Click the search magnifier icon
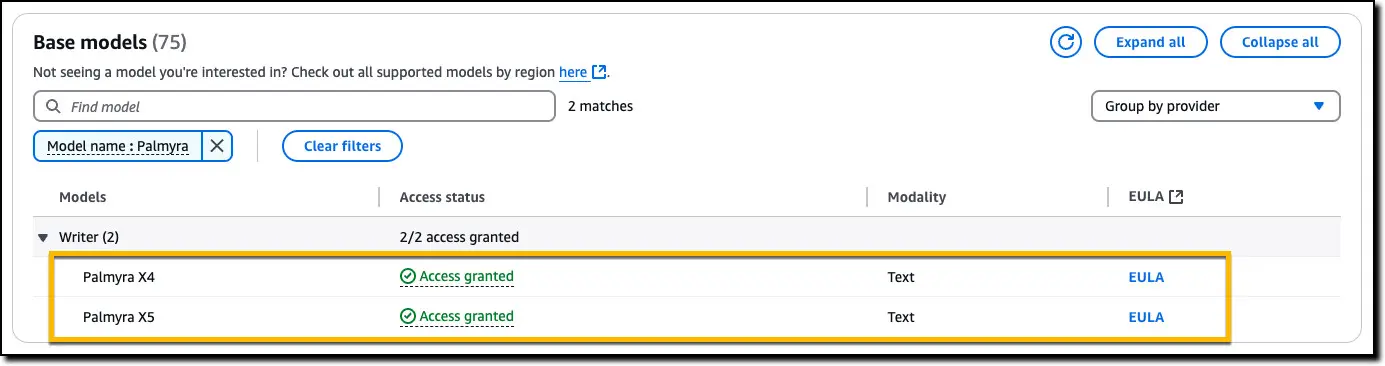This screenshot has height=366, width=1385. coord(54,106)
